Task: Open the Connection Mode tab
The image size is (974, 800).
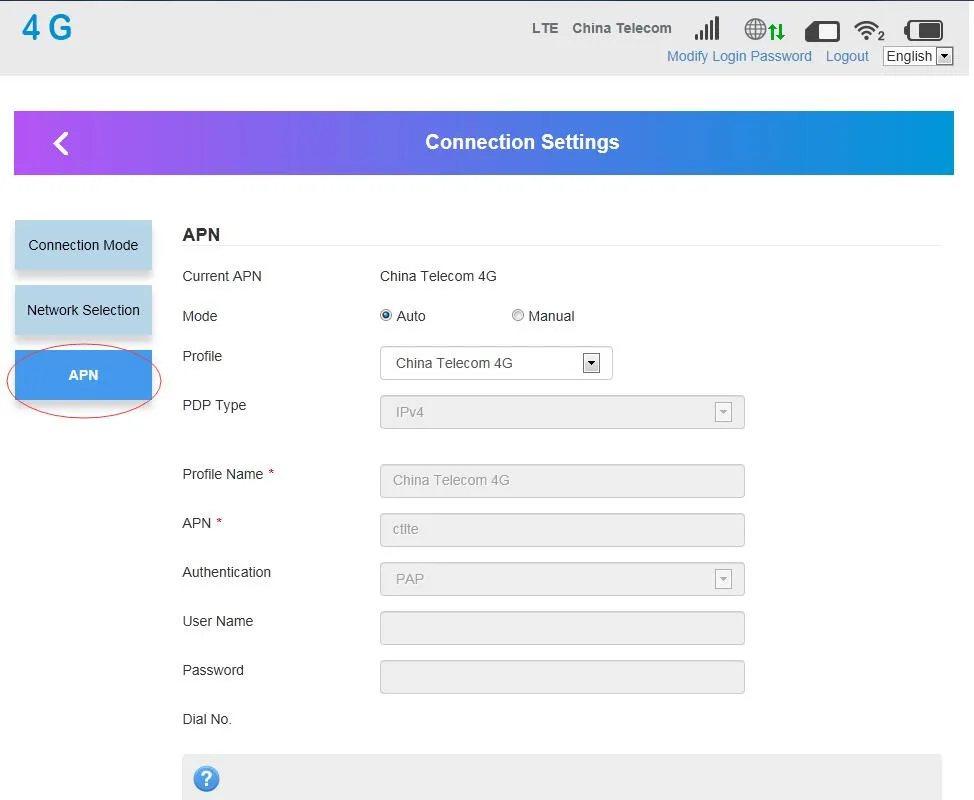Action: 83,245
